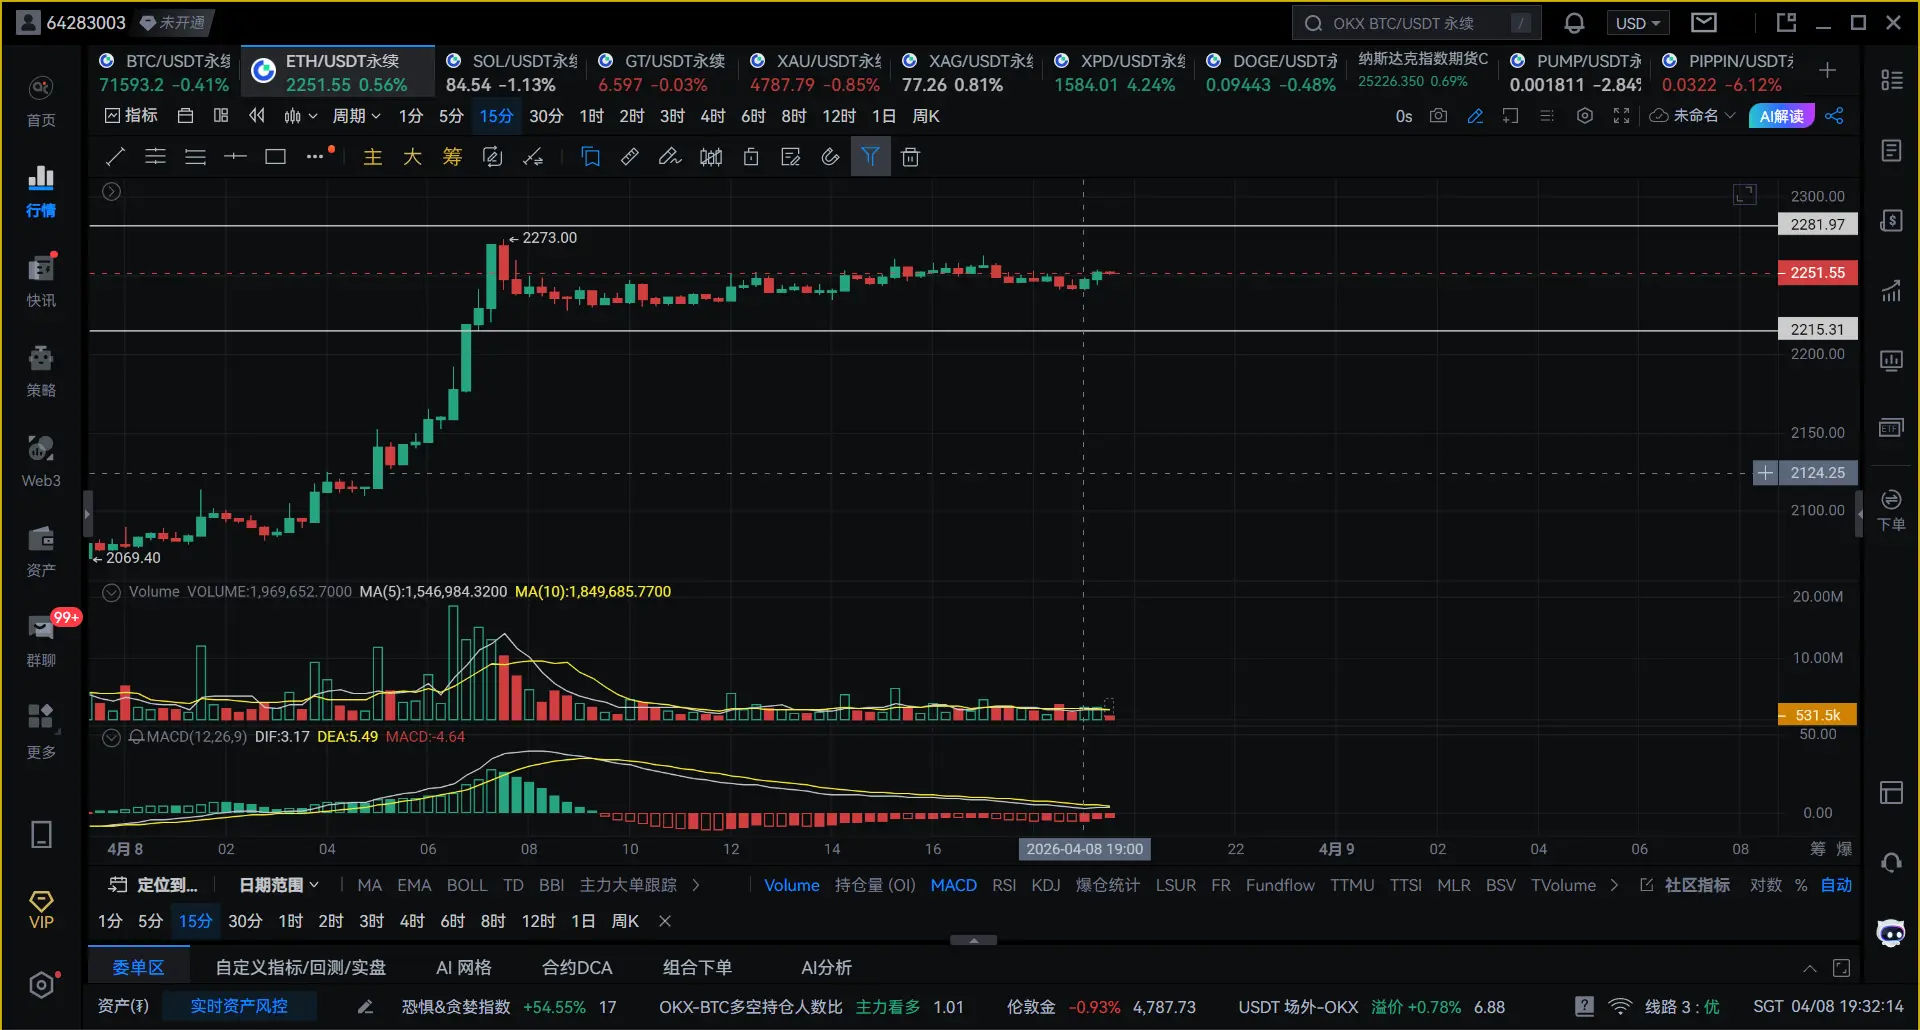Click the trash delete drawings icon

(910, 157)
